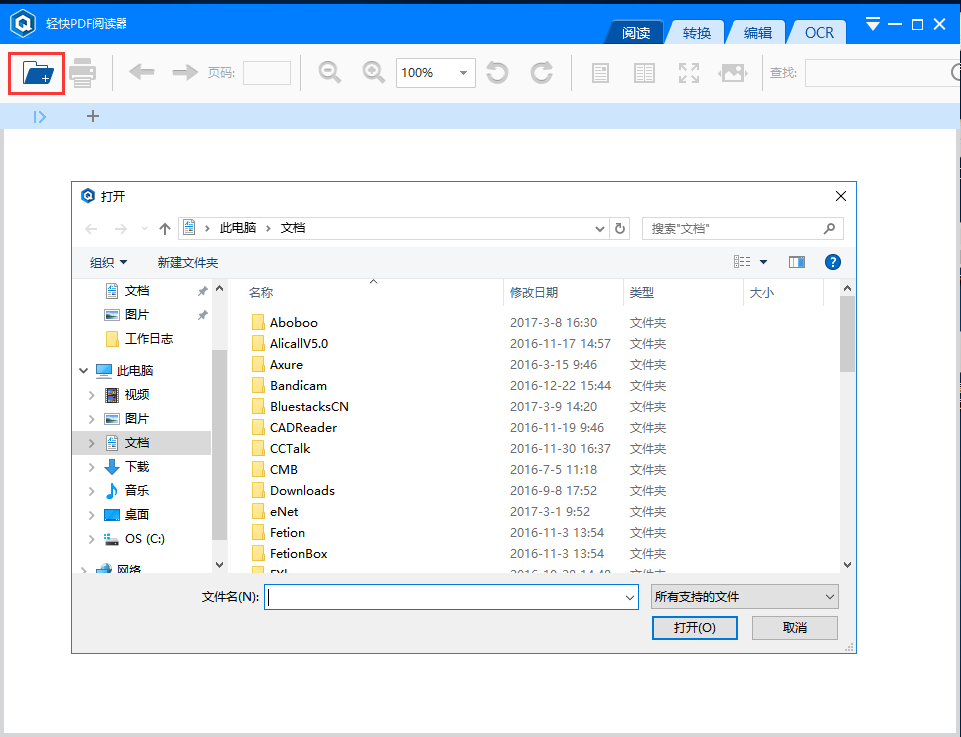Click the print icon in the toolbar
Image resolution: width=961 pixels, height=737 pixels.
[83, 72]
